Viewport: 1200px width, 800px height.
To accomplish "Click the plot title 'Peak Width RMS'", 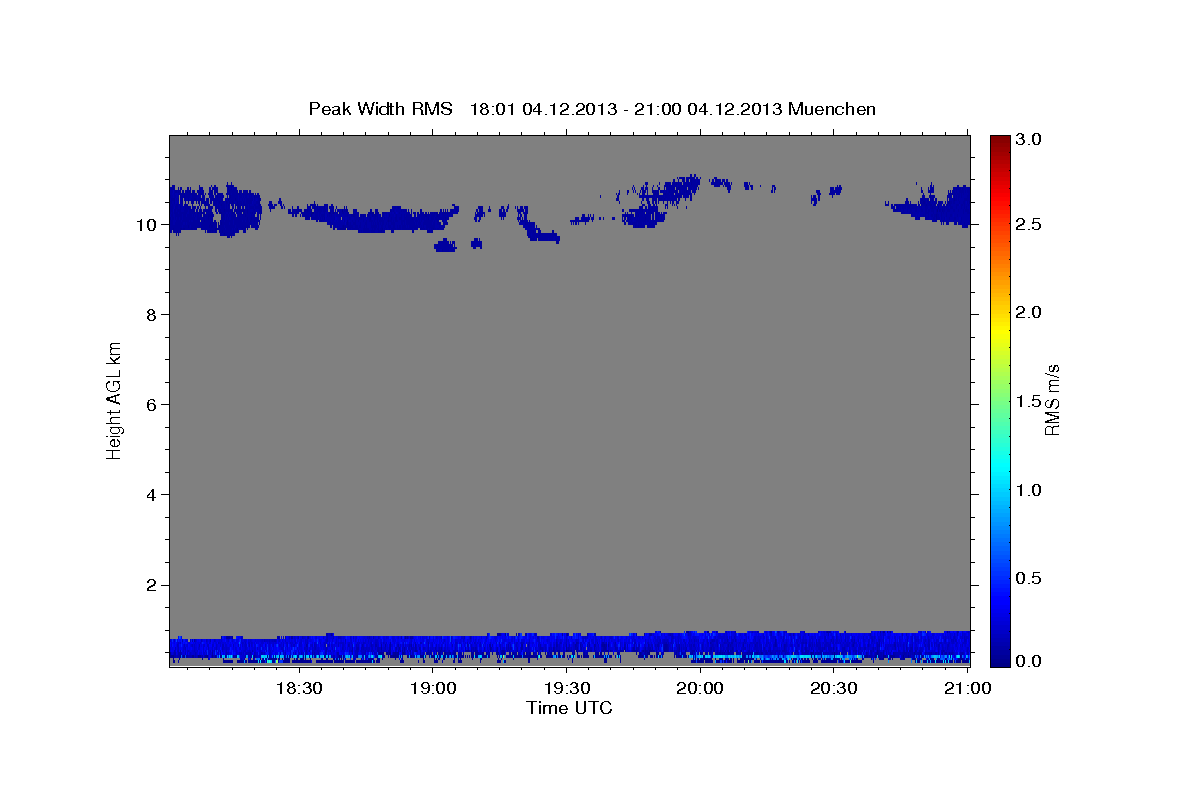I will (380, 108).
